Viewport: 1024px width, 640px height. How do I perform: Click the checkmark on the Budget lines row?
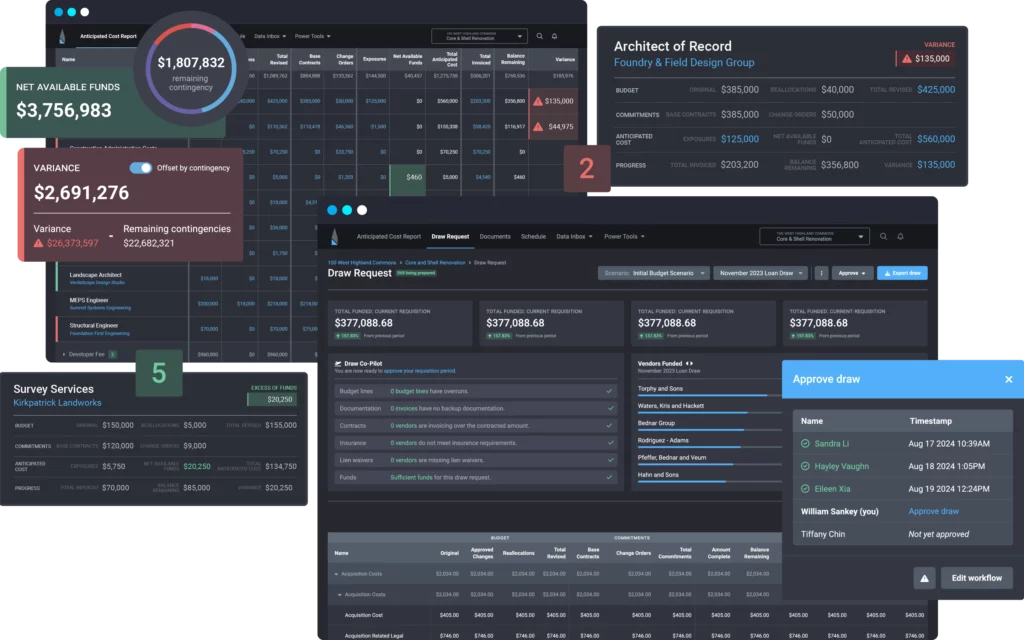point(610,389)
